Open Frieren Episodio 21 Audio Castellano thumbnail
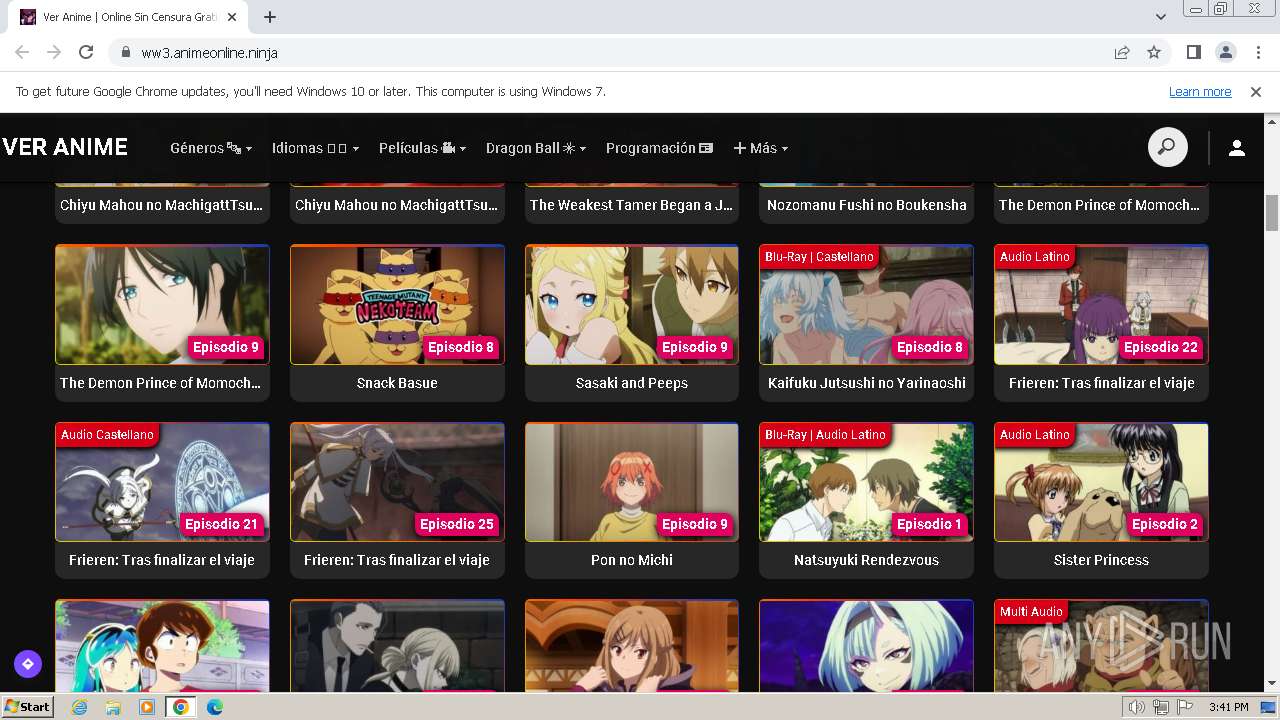 [162, 482]
